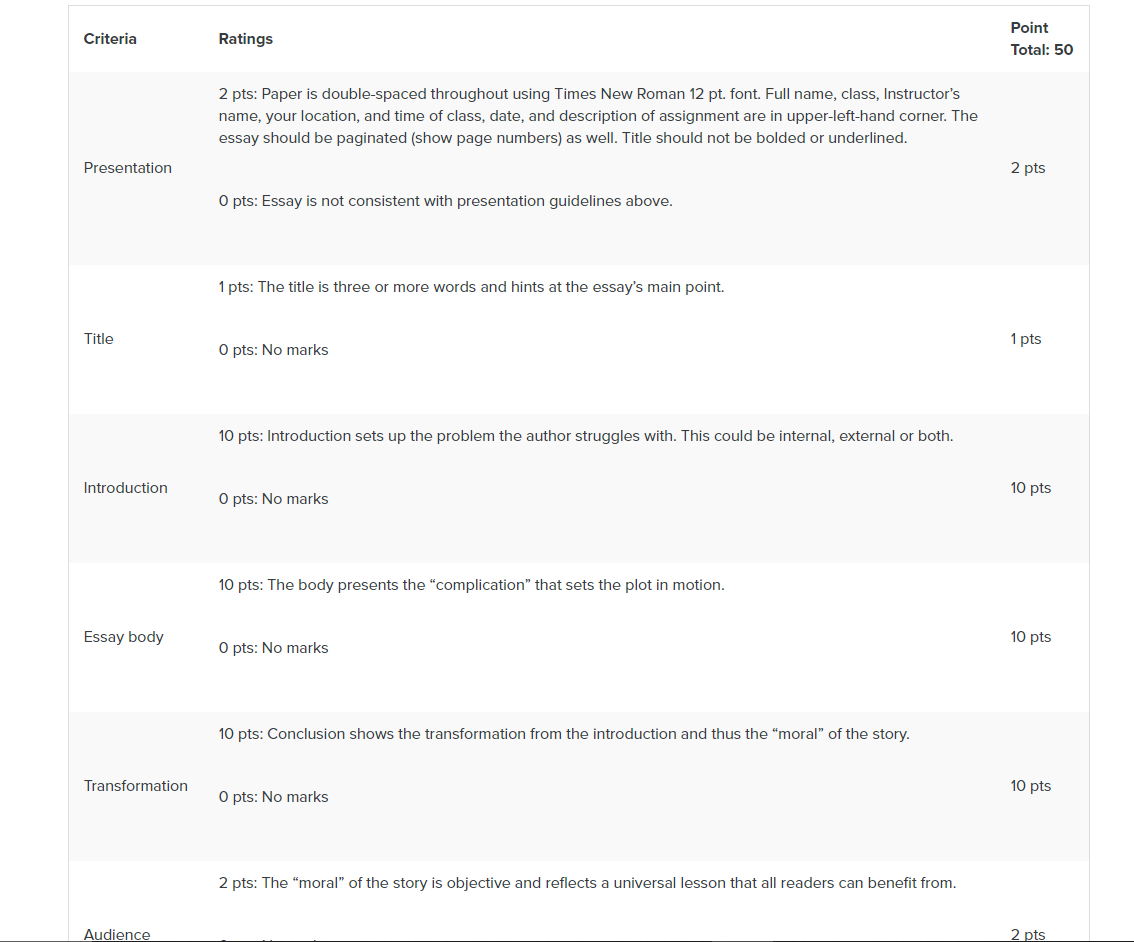Select the Ratings column header

pos(246,39)
